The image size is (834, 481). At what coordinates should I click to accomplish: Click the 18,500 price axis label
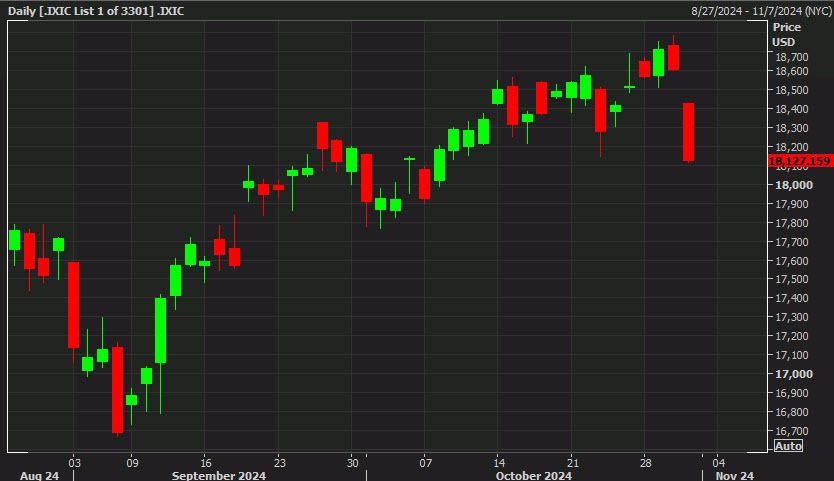point(791,90)
